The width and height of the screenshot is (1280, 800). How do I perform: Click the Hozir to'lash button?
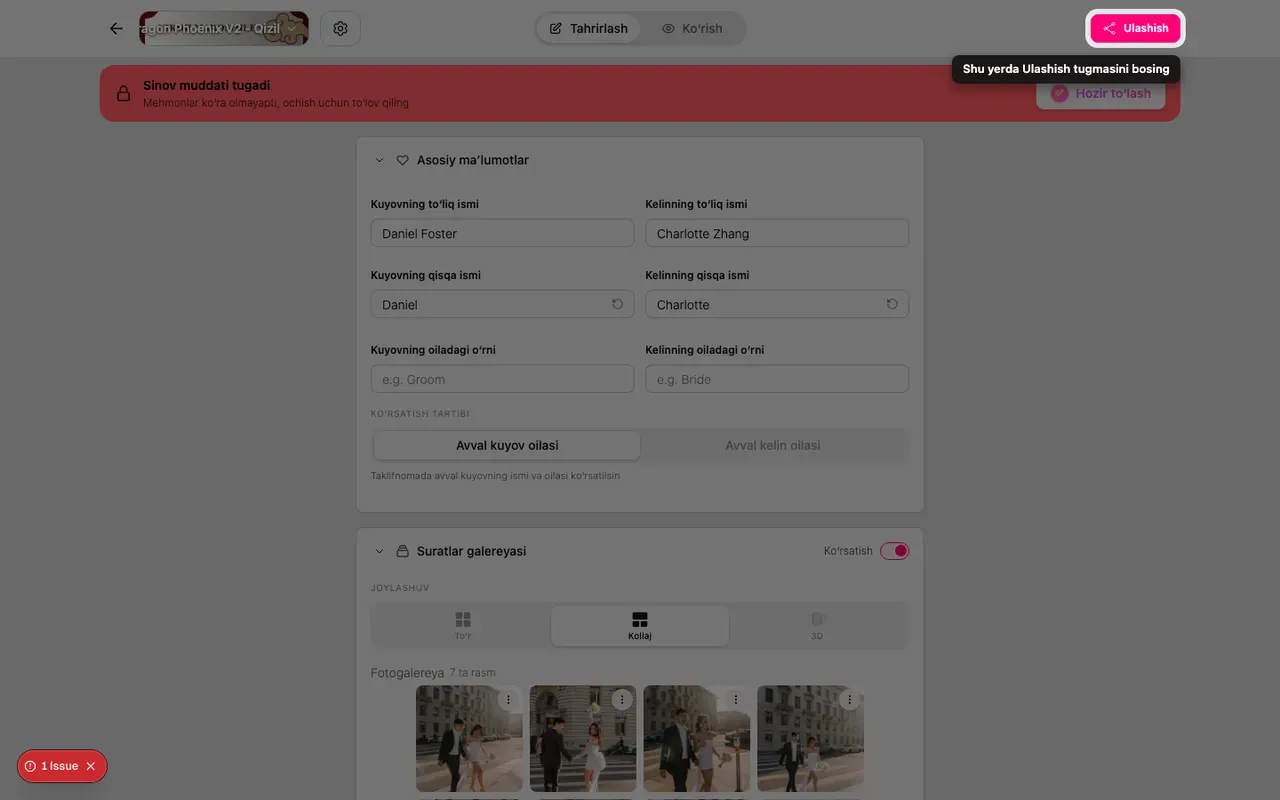coord(1101,93)
